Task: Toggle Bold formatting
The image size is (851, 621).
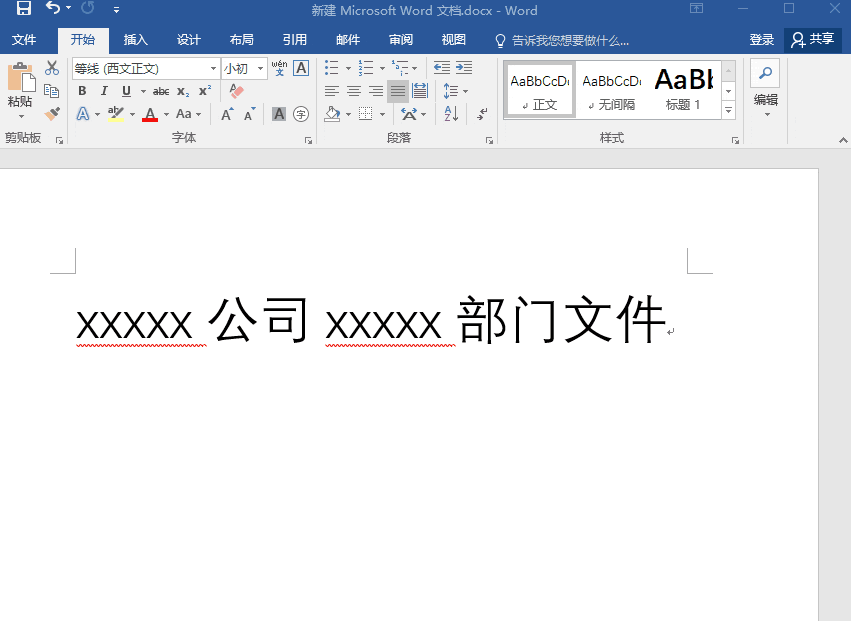Action: pyautogui.click(x=82, y=91)
